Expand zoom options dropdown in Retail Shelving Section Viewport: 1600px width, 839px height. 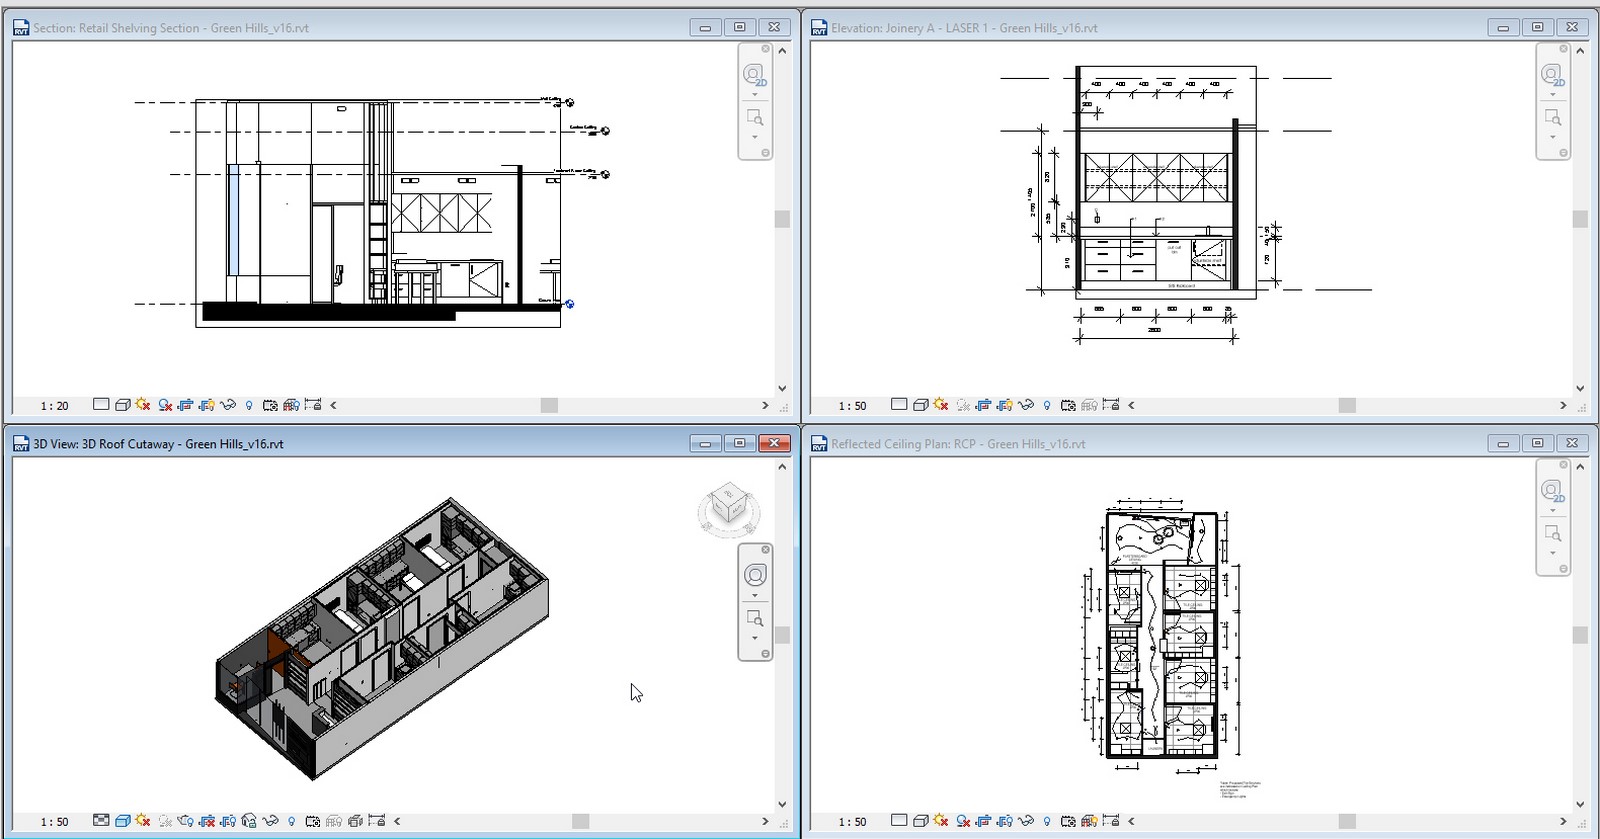[x=755, y=137]
